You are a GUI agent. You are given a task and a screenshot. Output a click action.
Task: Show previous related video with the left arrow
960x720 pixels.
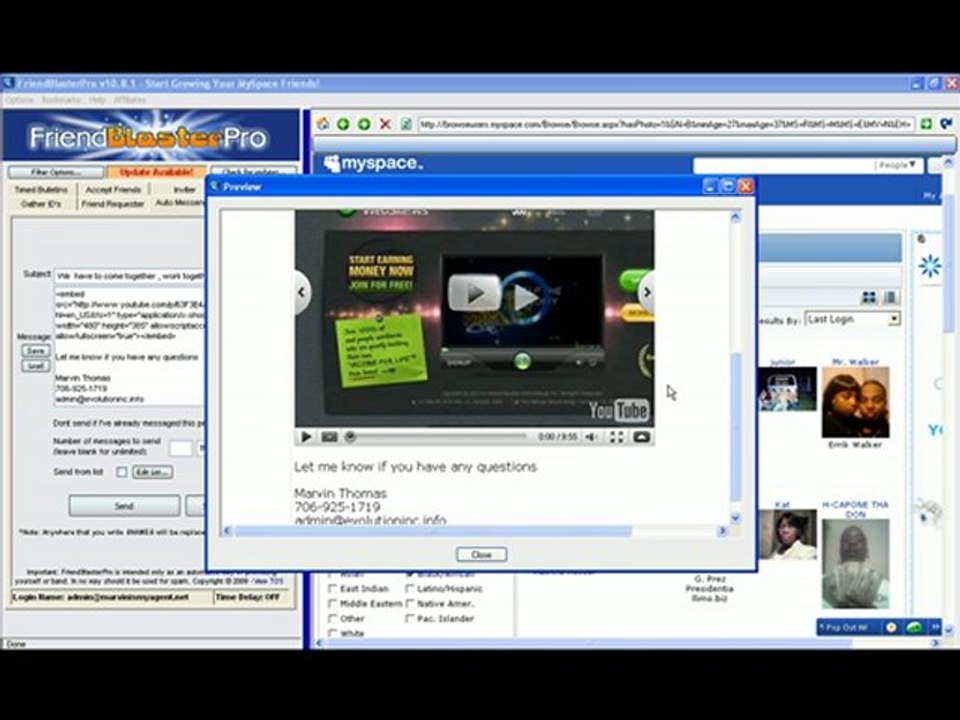tap(302, 292)
